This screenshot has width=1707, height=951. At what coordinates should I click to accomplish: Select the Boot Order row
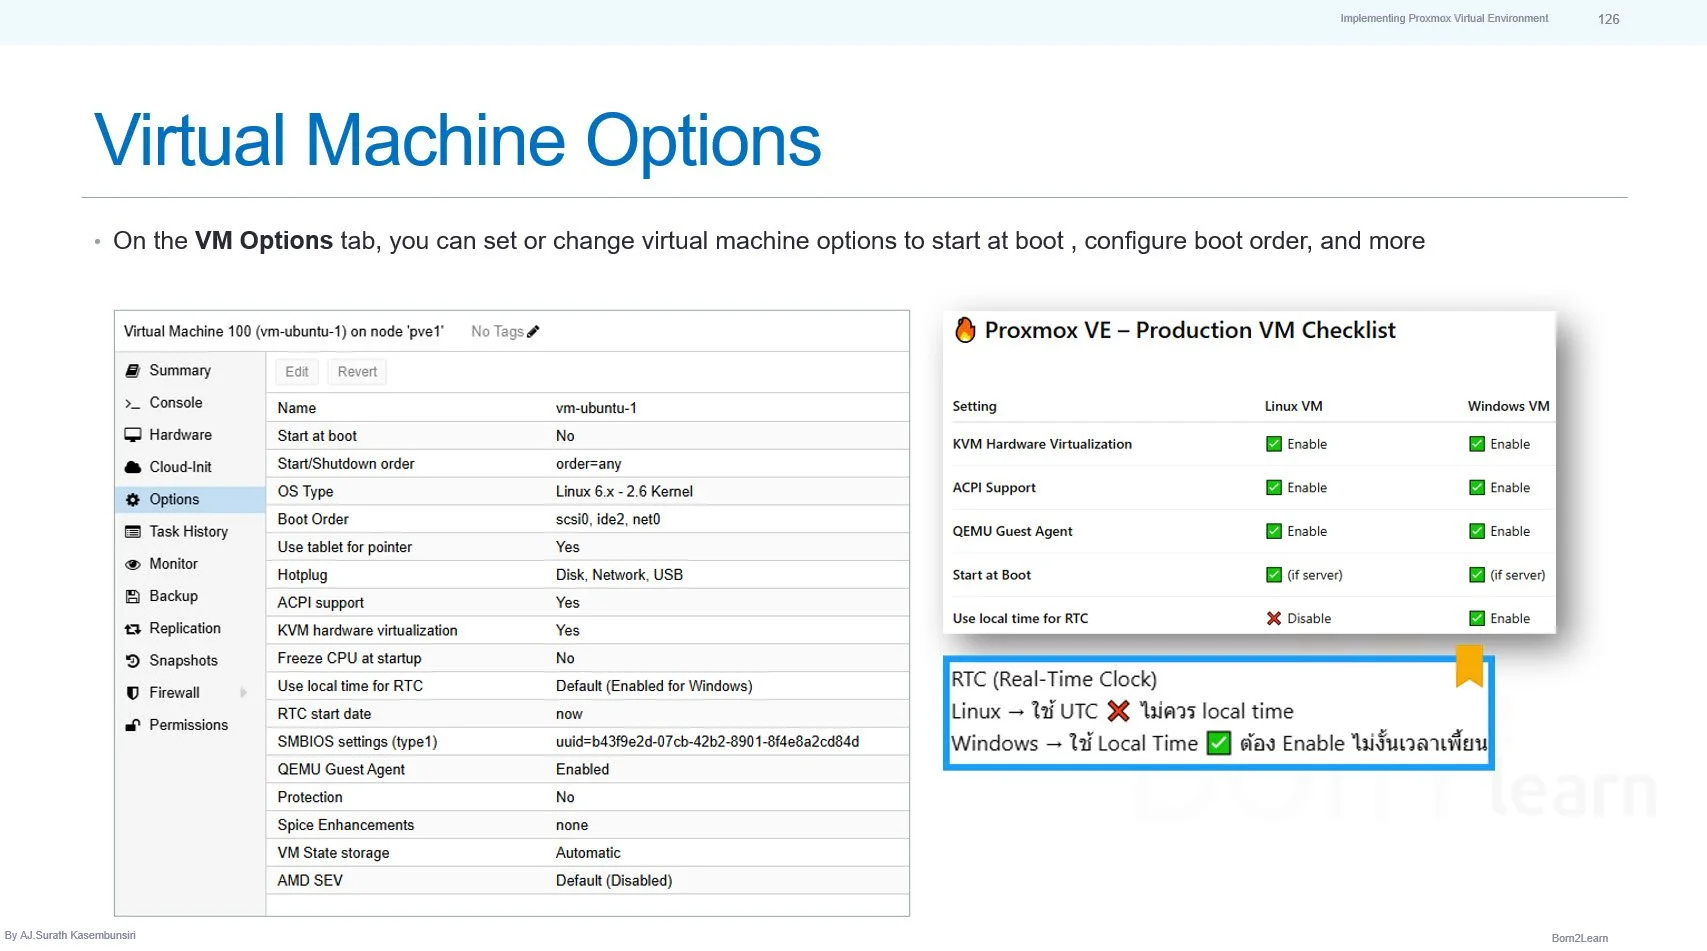pyautogui.click(x=588, y=519)
